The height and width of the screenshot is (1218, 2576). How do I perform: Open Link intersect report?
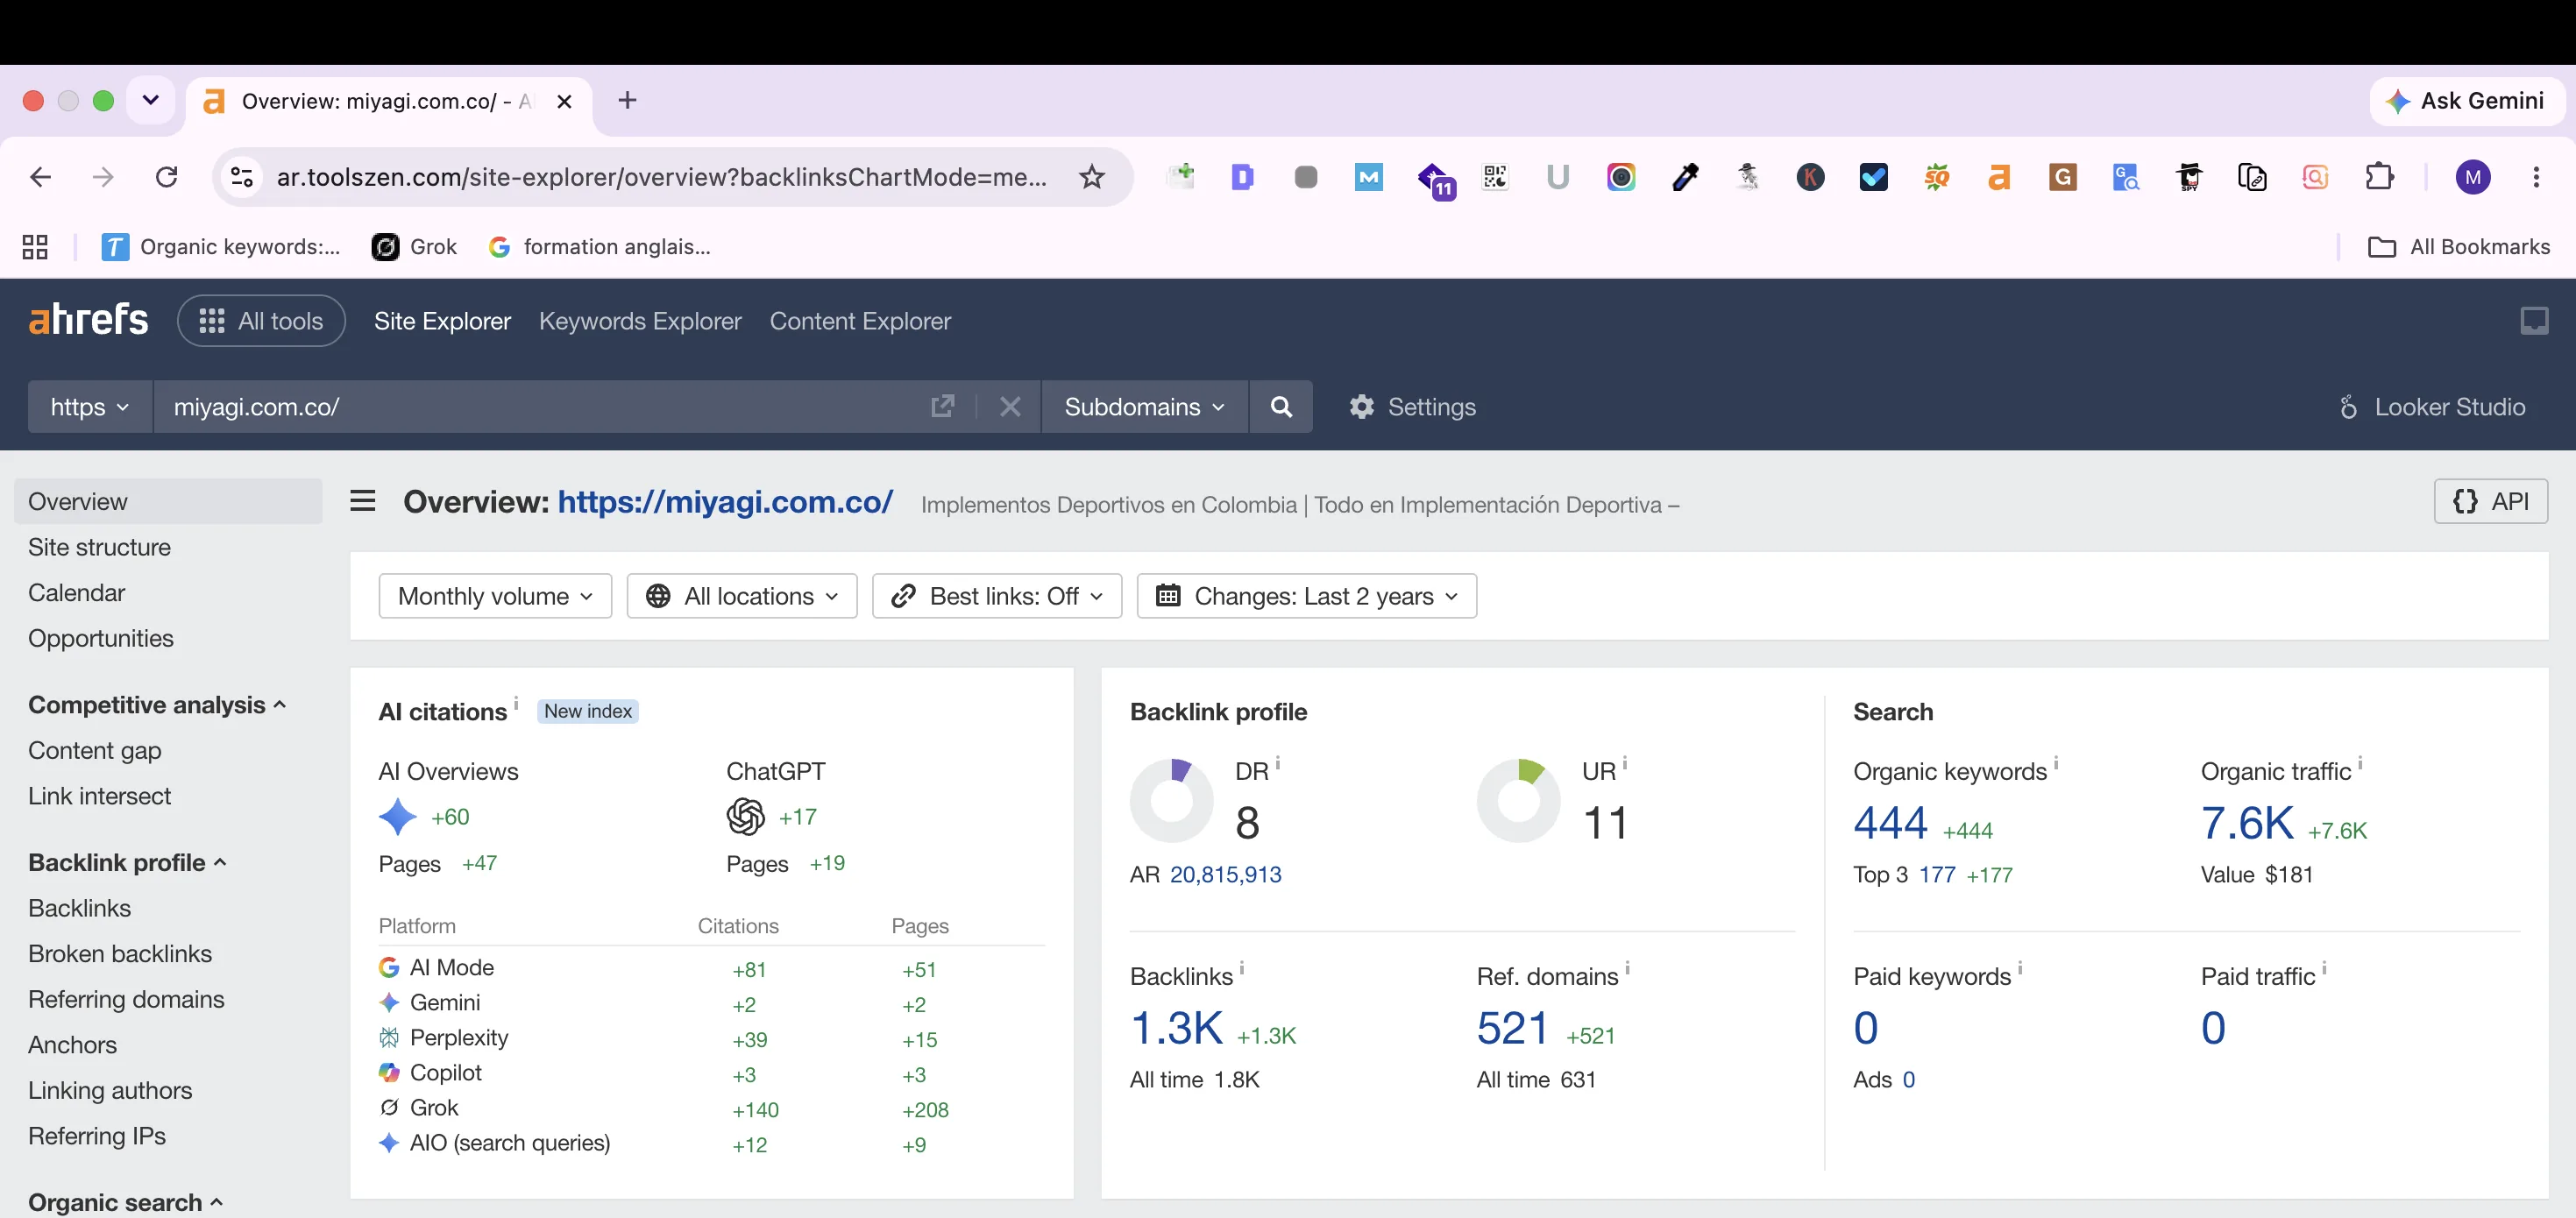point(100,796)
